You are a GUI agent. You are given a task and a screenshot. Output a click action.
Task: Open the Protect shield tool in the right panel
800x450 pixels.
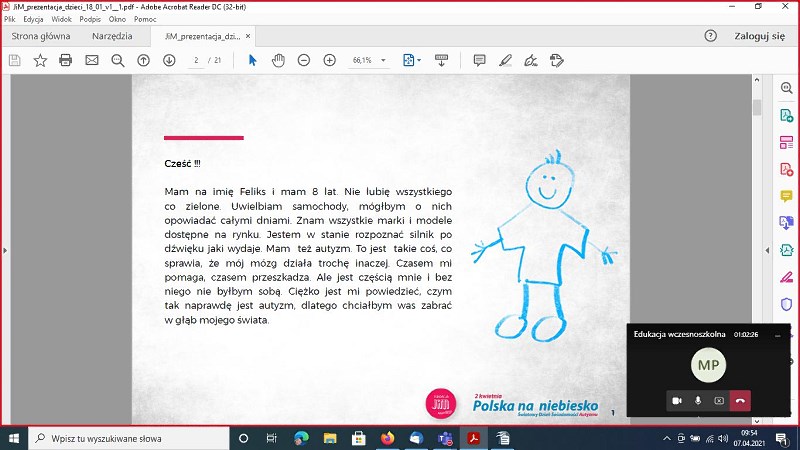click(786, 302)
